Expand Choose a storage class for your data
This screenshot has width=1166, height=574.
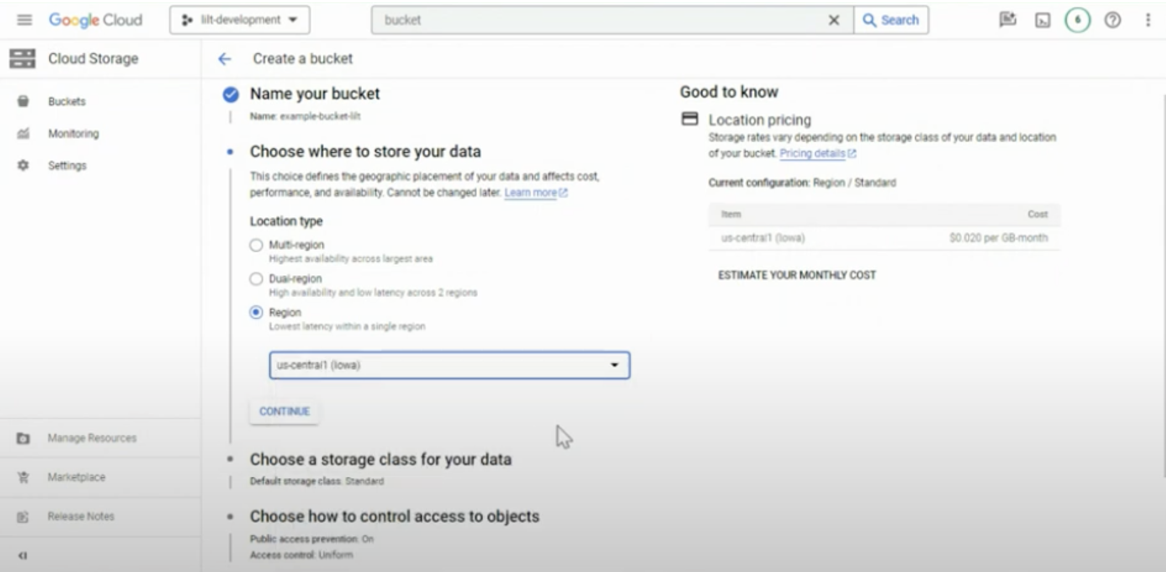(381, 459)
